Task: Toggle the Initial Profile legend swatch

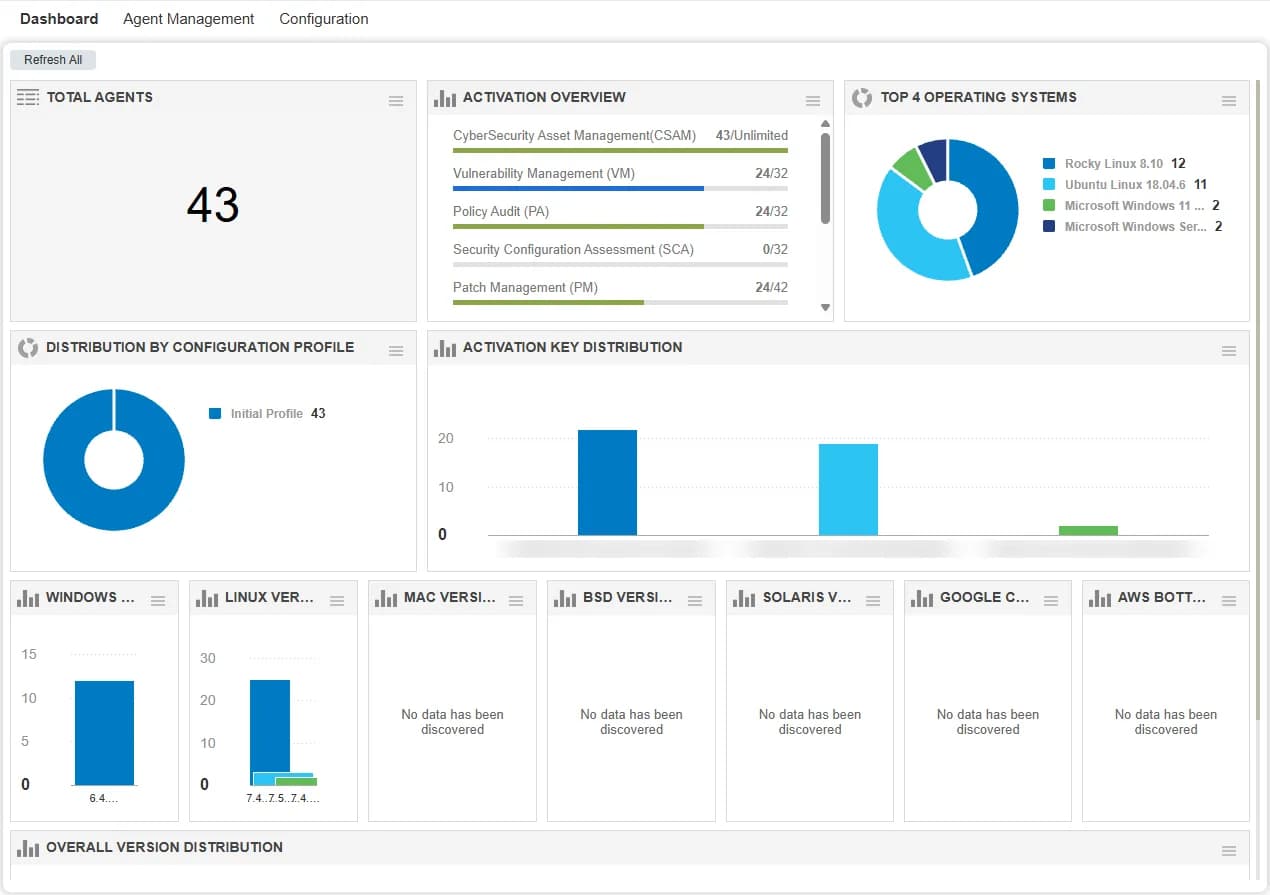Action: [x=215, y=413]
